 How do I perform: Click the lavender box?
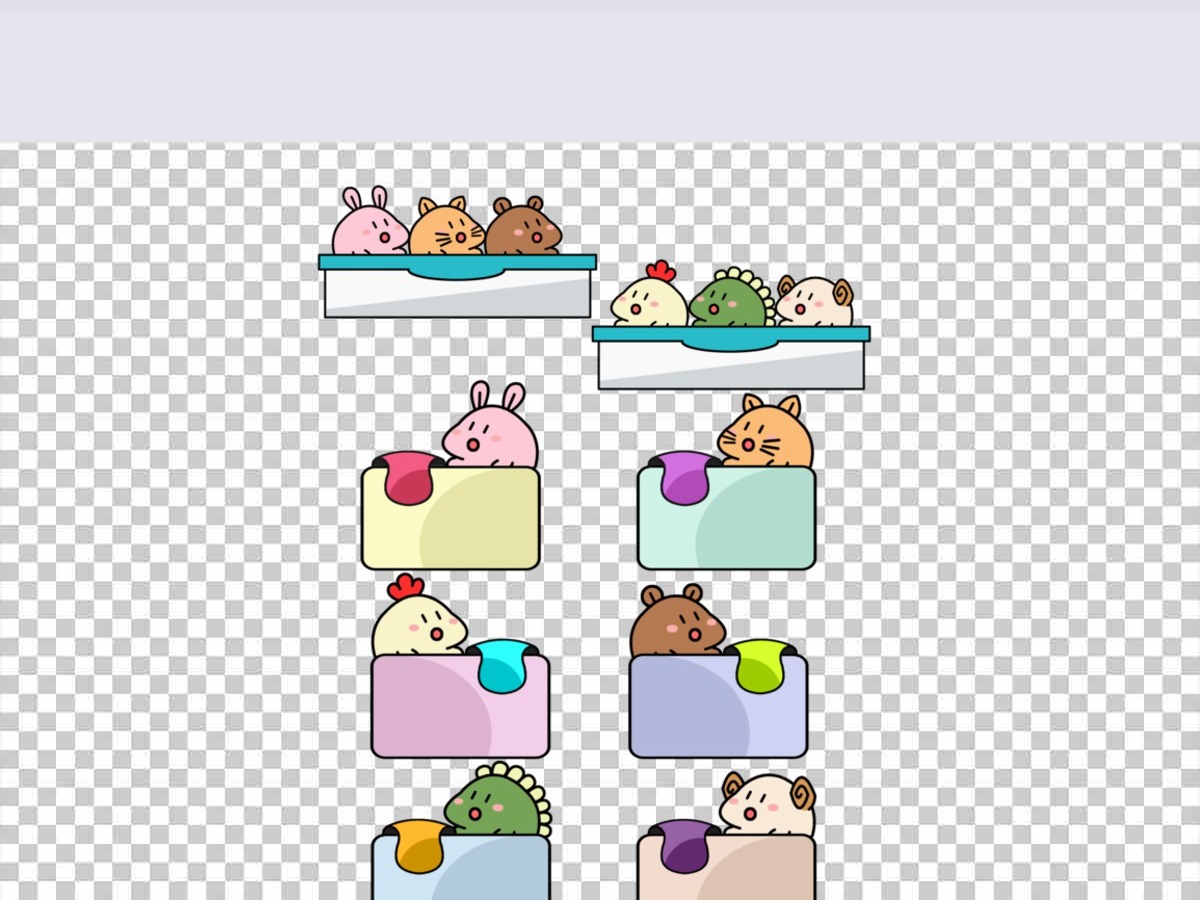[x=718, y=706]
